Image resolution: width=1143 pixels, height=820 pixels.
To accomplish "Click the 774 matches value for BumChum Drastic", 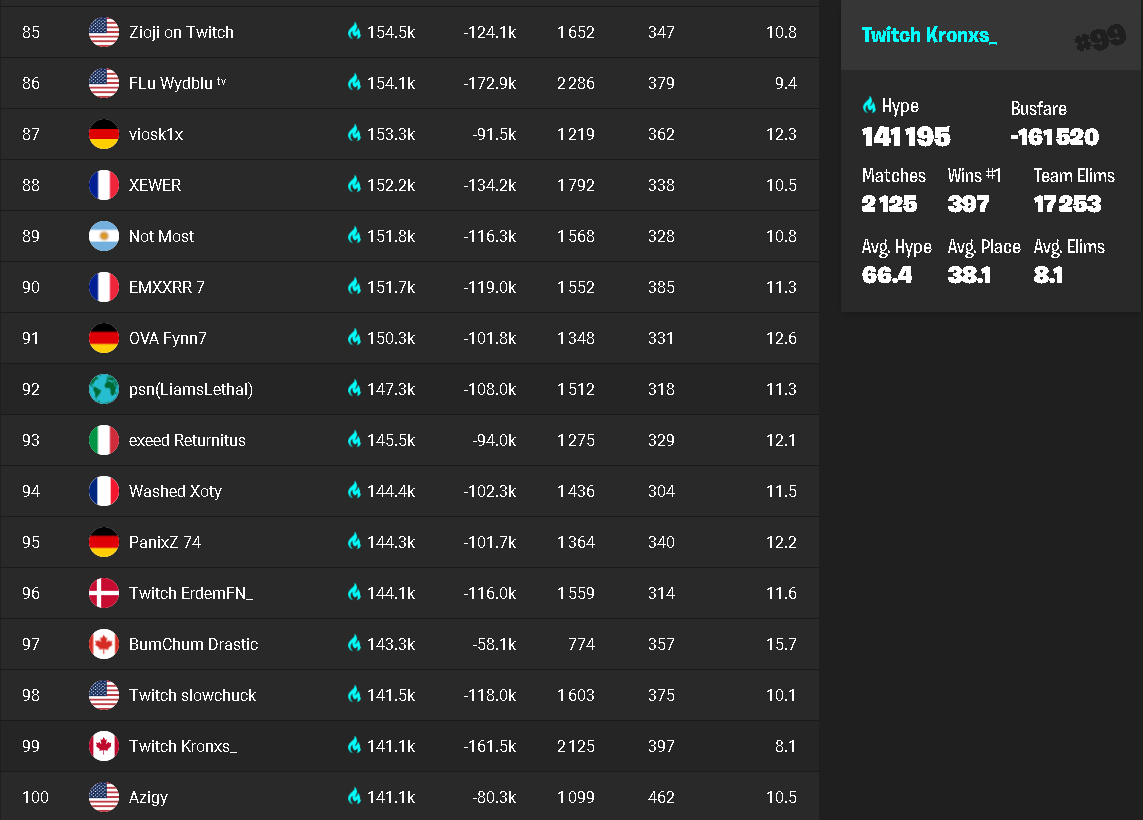I will pos(581,644).
